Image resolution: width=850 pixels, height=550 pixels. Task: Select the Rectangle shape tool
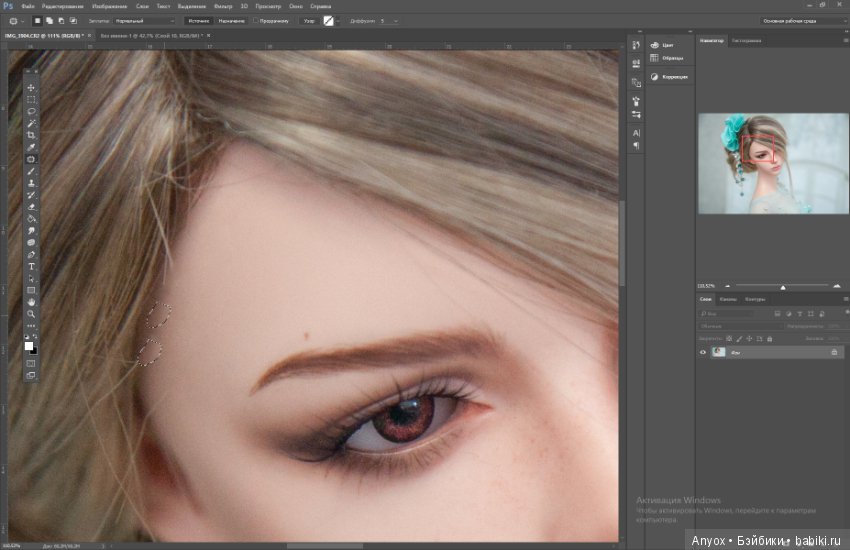pyautogui.click(x=31, y=290)
